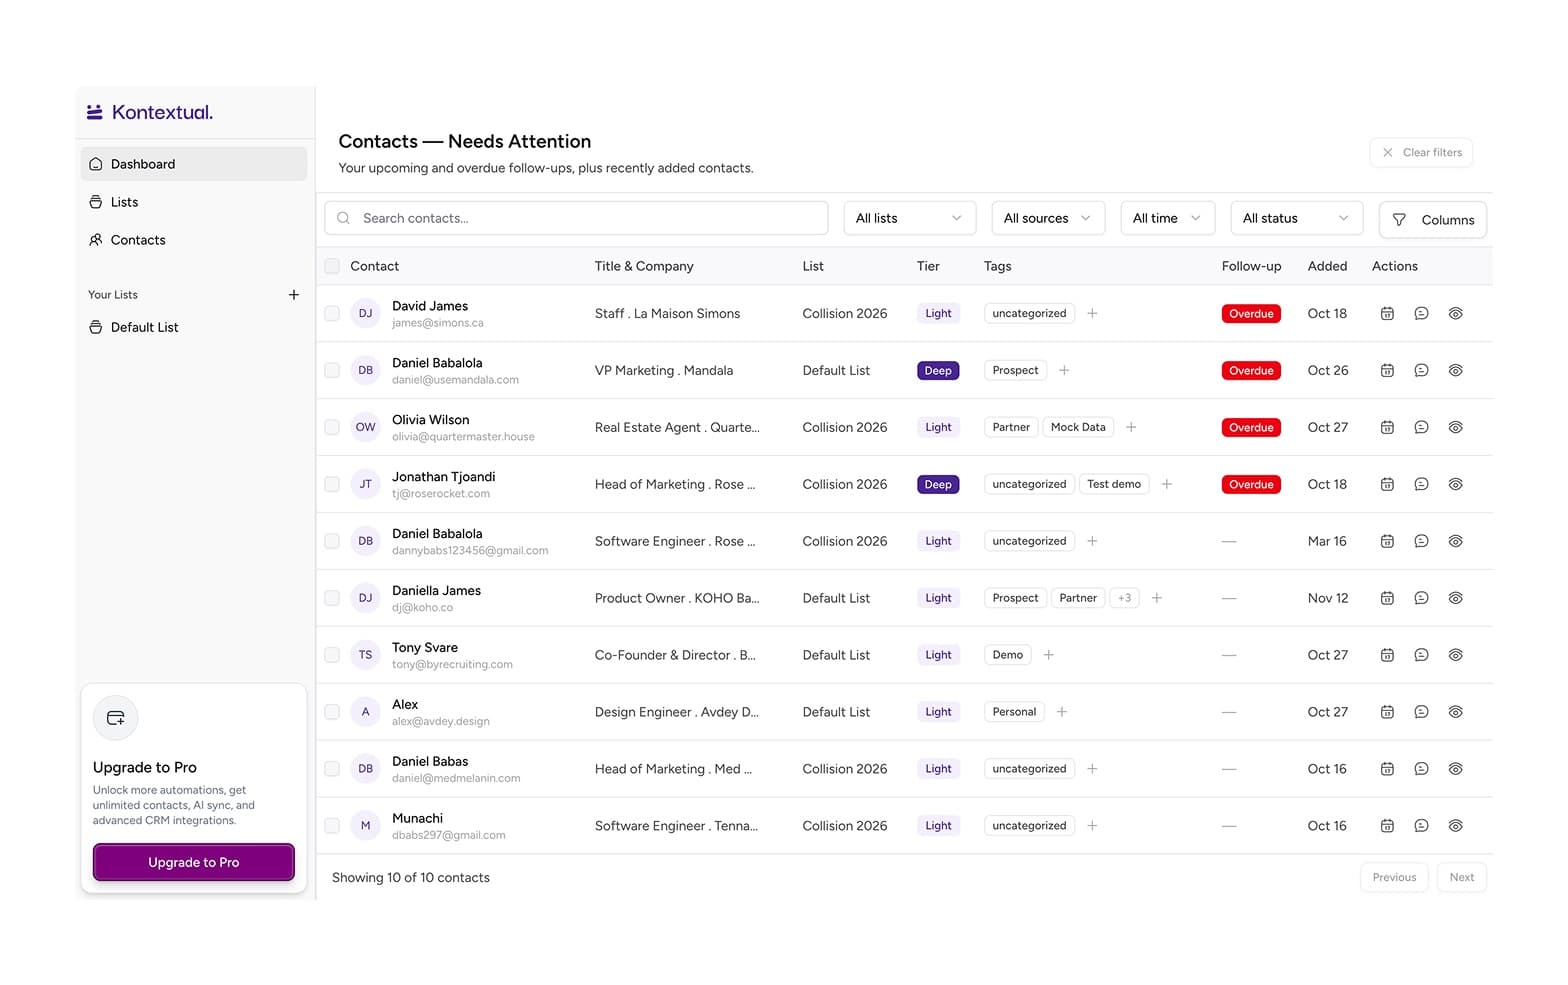1568x985 pixels.
Task: Add a tag with plus next to Prospect tag
Action: point(1064,370)
